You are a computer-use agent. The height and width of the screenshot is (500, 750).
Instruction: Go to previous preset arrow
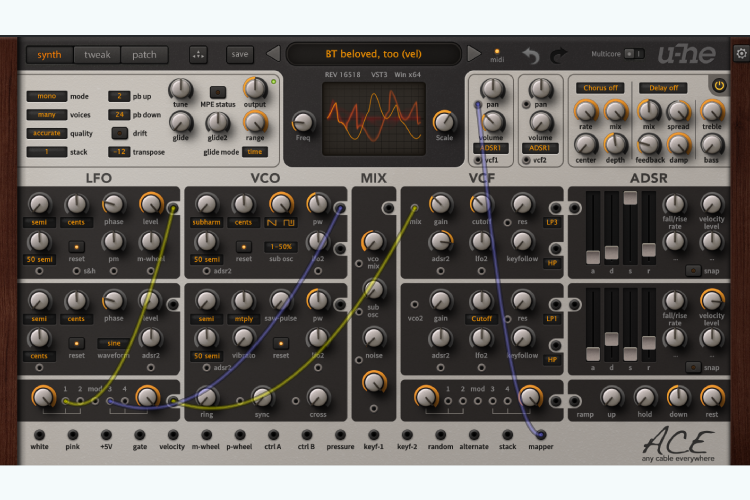[273, 54]
